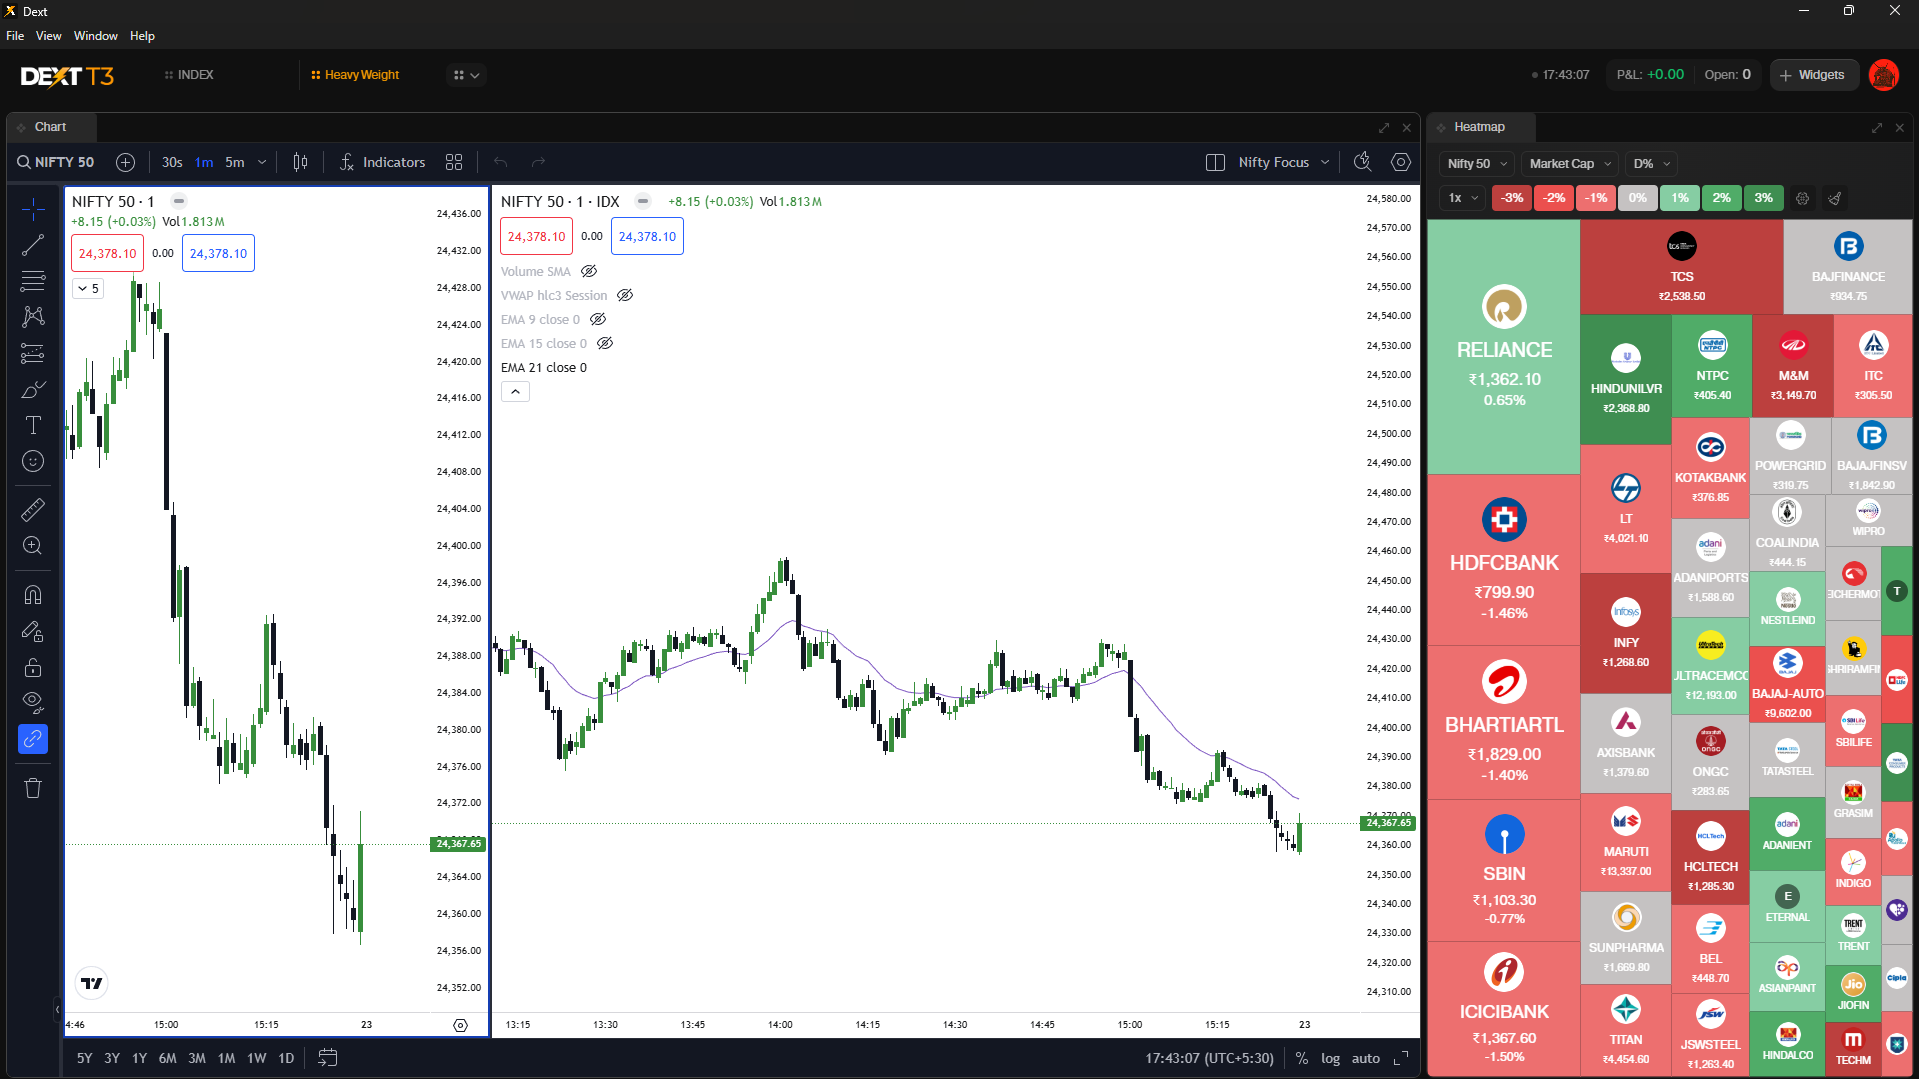Open the D% change period dropdown
This screenshot has height=1079, width=1919.
point(1651,164)
